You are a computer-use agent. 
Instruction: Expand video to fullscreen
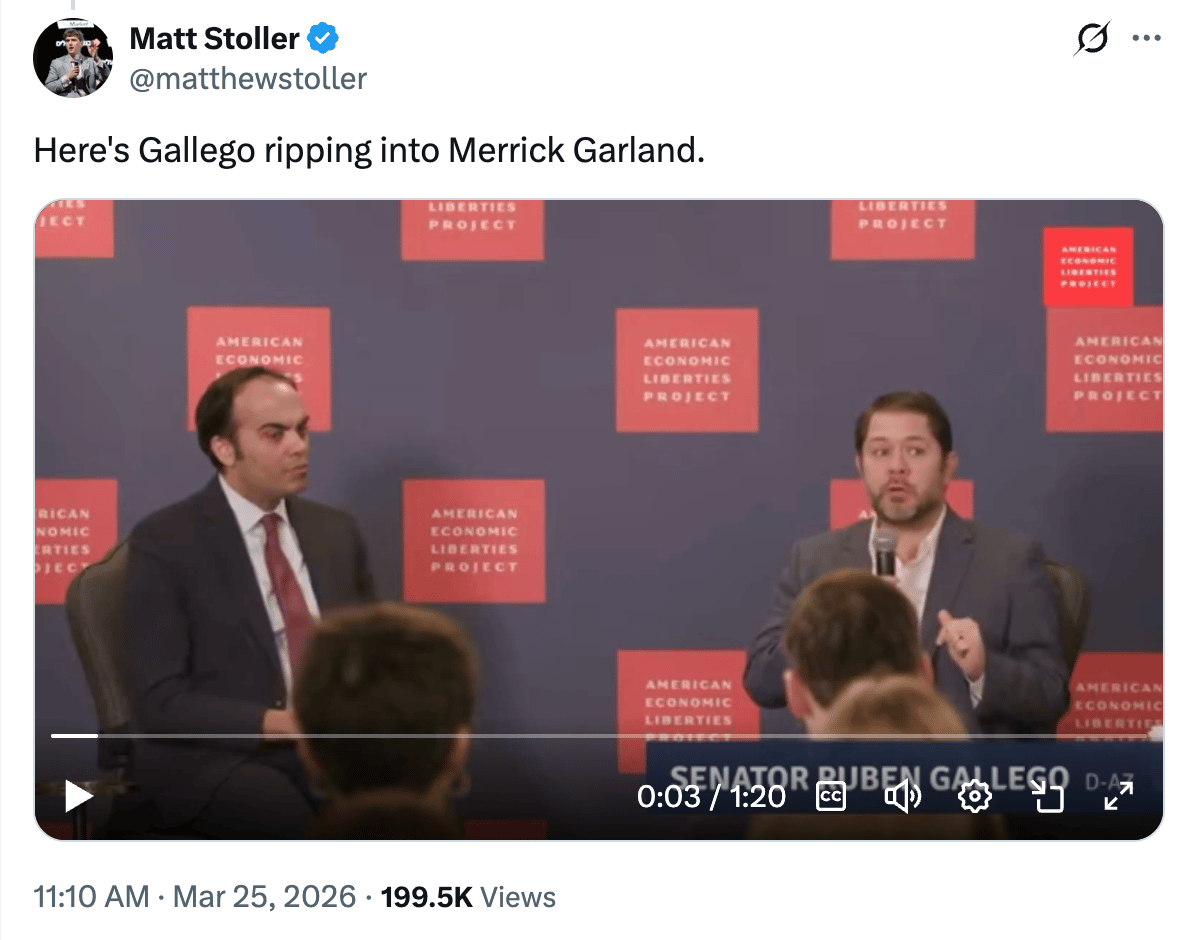click(1118, 796)
